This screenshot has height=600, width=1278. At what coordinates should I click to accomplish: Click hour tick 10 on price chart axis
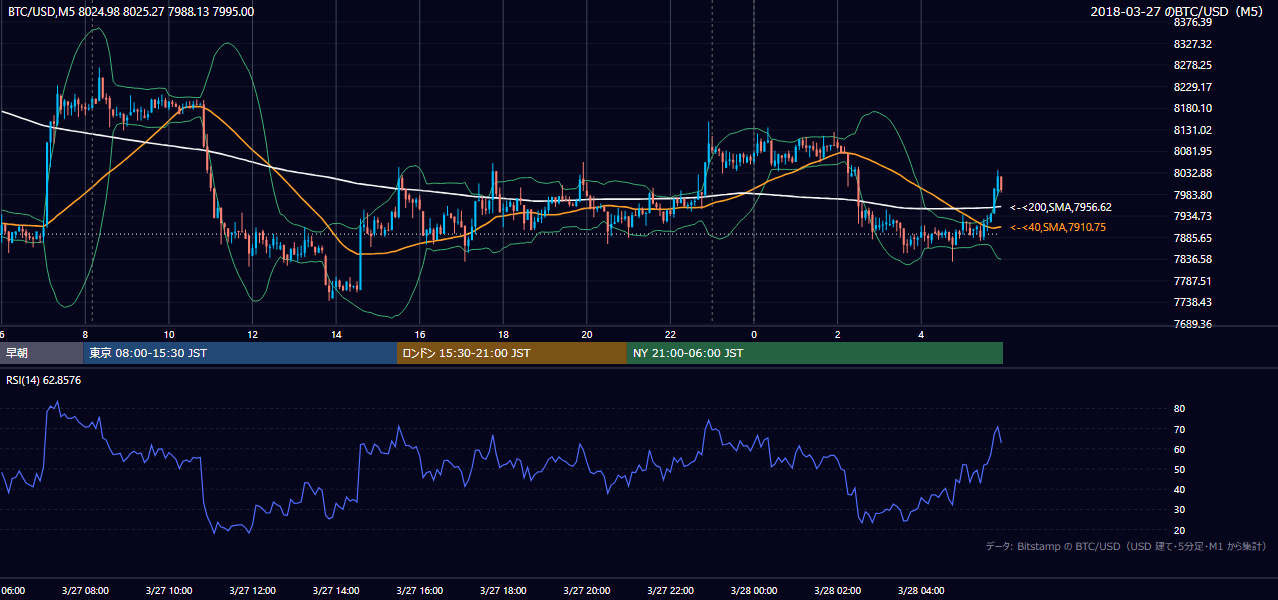coord(169,334)
